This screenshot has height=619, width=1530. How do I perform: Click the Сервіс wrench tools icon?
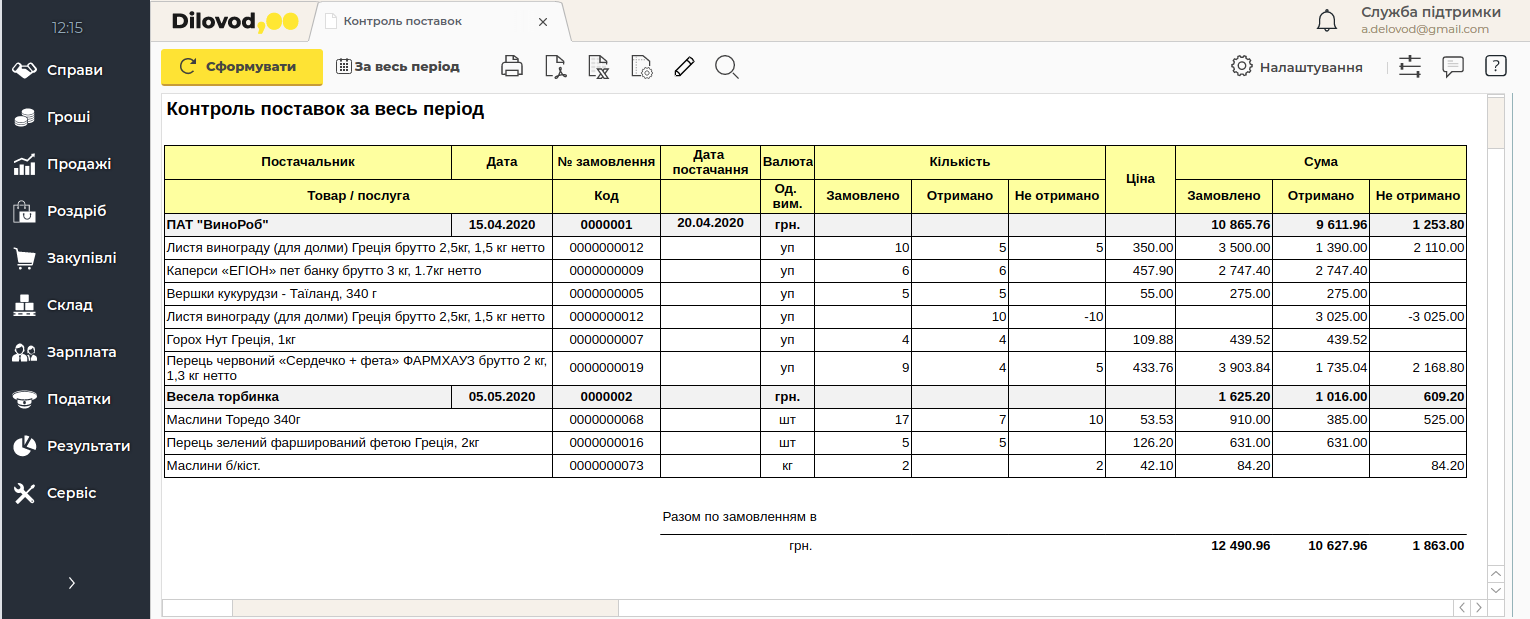pyautogui.click(x=25, y=493)
